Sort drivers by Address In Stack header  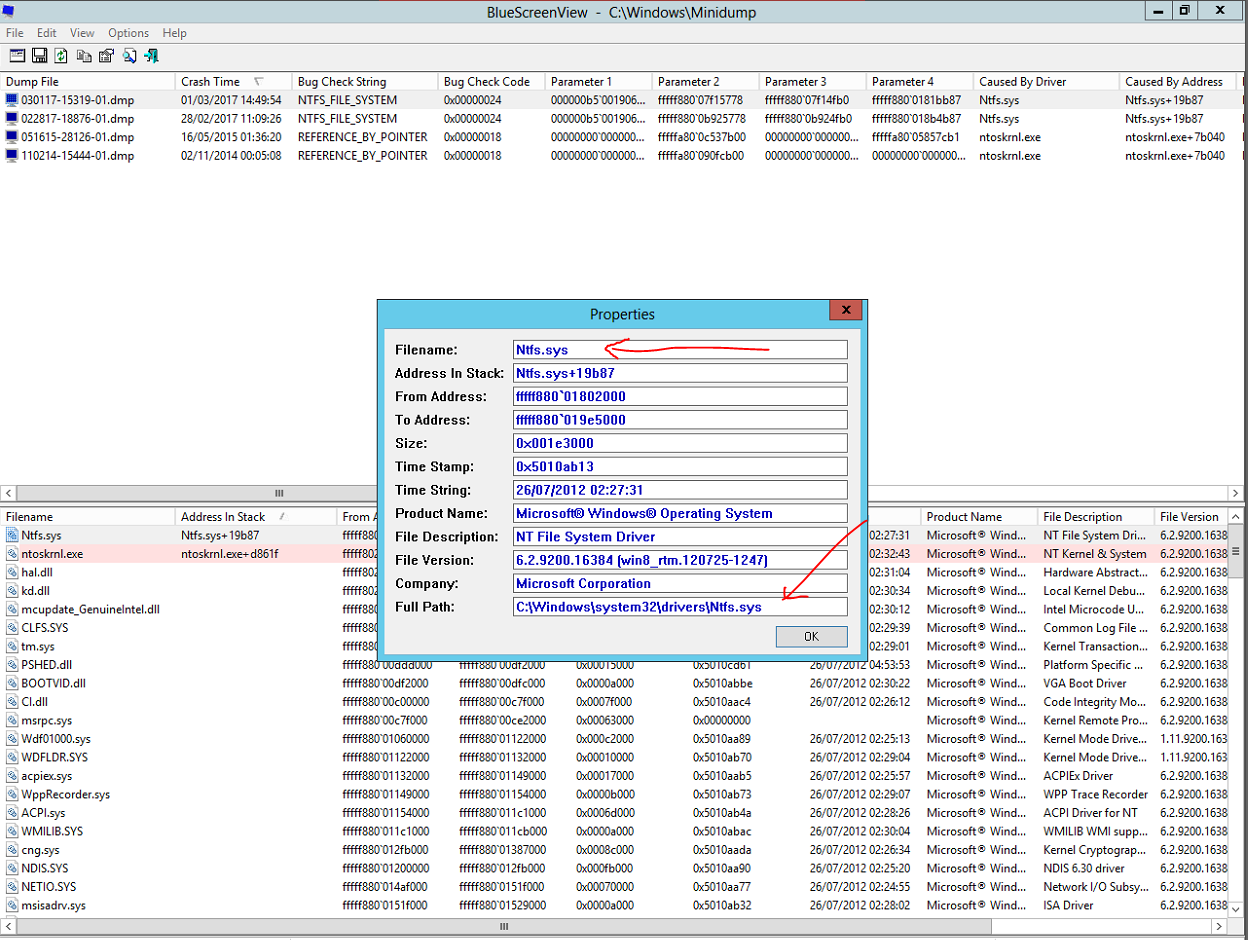pos(255,517)
